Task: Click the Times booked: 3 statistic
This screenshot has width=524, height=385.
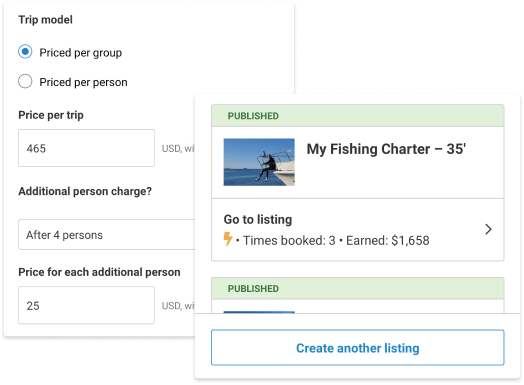Action: tap(289, 241)
